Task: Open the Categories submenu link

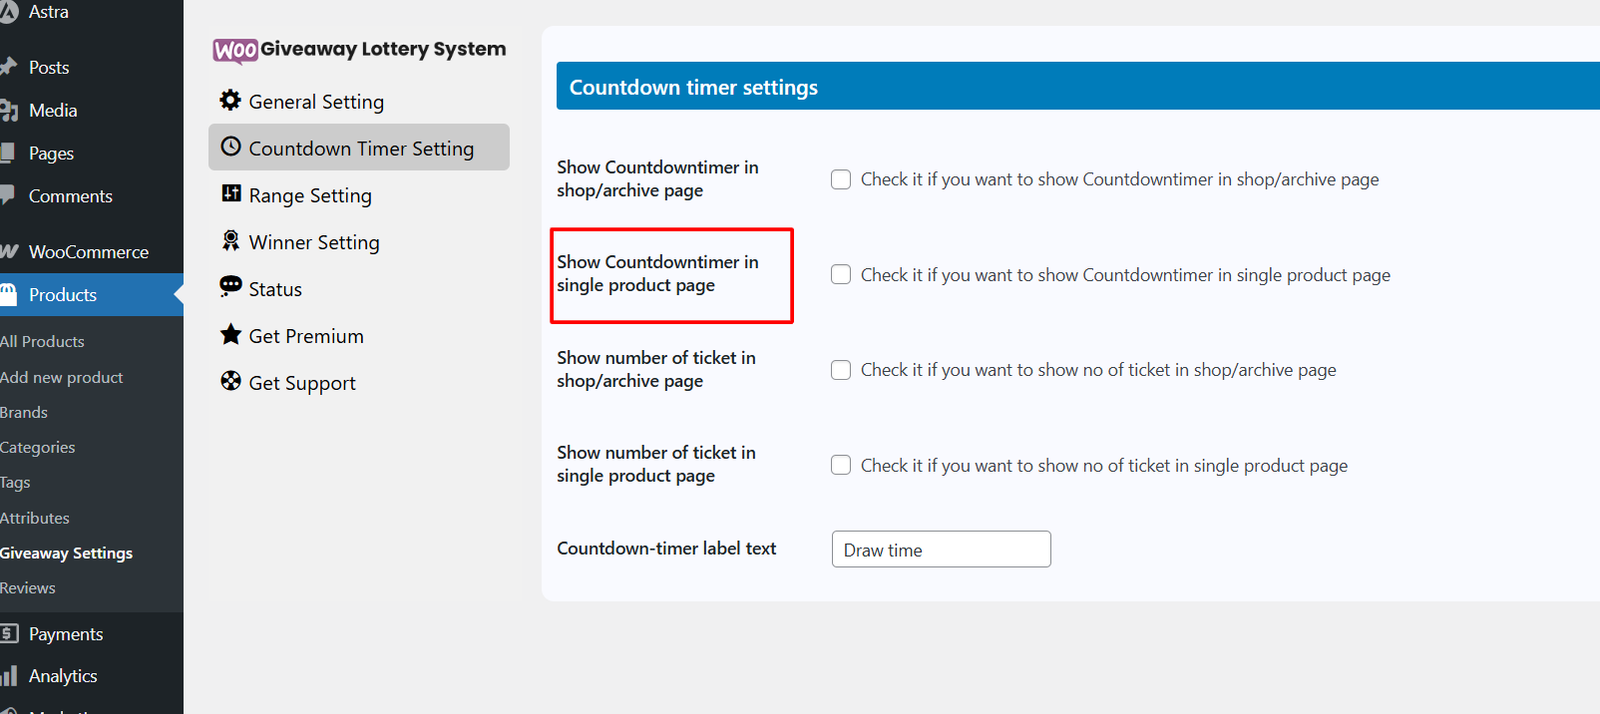Action: 38,447
